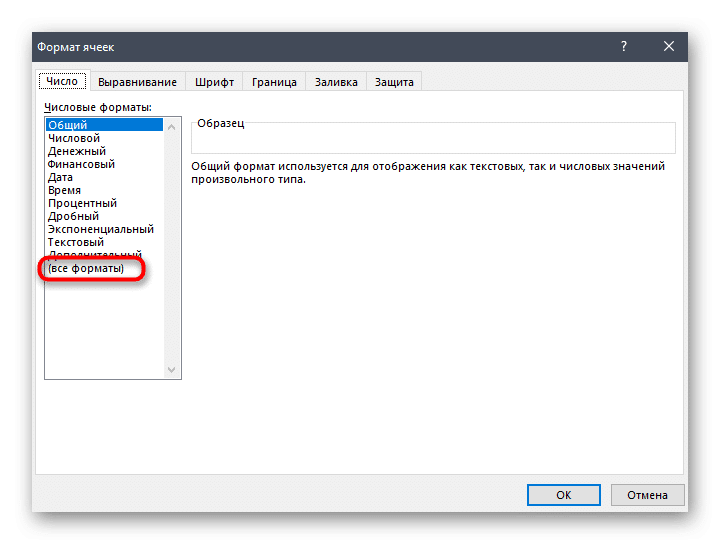Image resolution: width=720 pixels, height=544 pixels.
Task: Cancel with the Отмена button
Action: pos(647,495)
